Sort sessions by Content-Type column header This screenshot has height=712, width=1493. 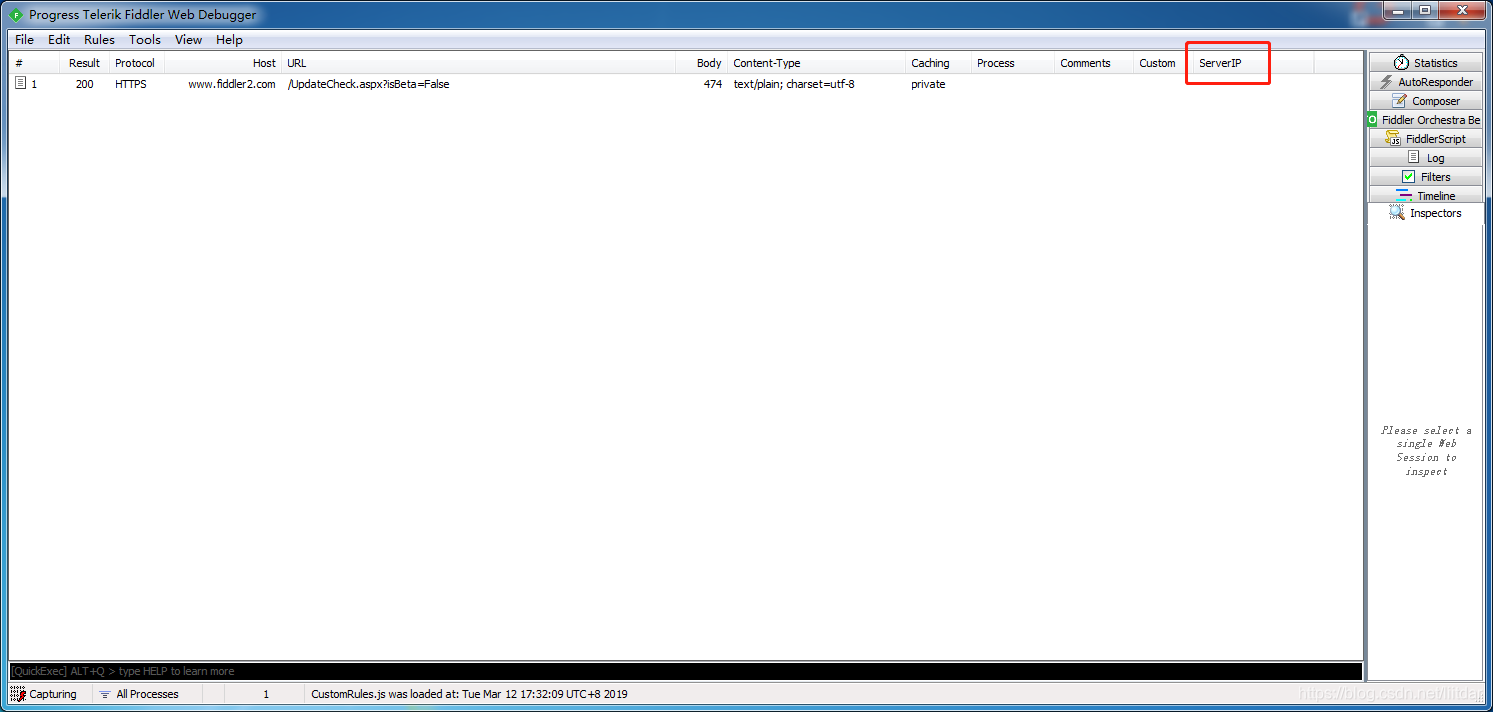(816, 63)
